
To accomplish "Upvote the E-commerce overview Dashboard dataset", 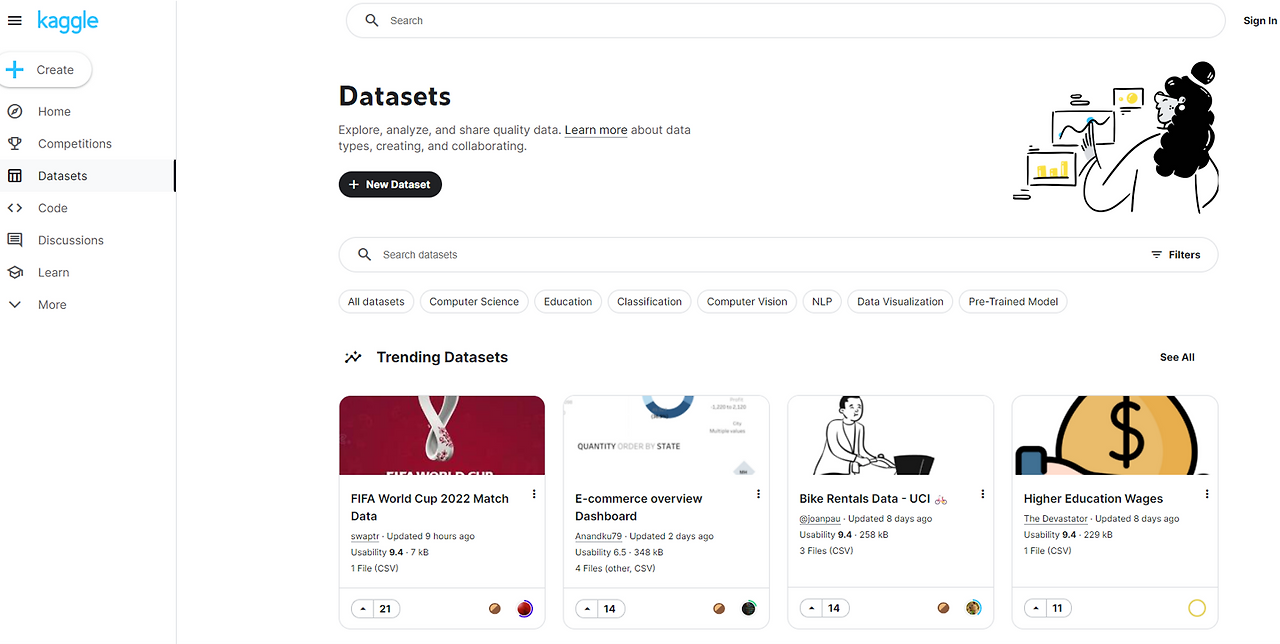I will (586, 608).
